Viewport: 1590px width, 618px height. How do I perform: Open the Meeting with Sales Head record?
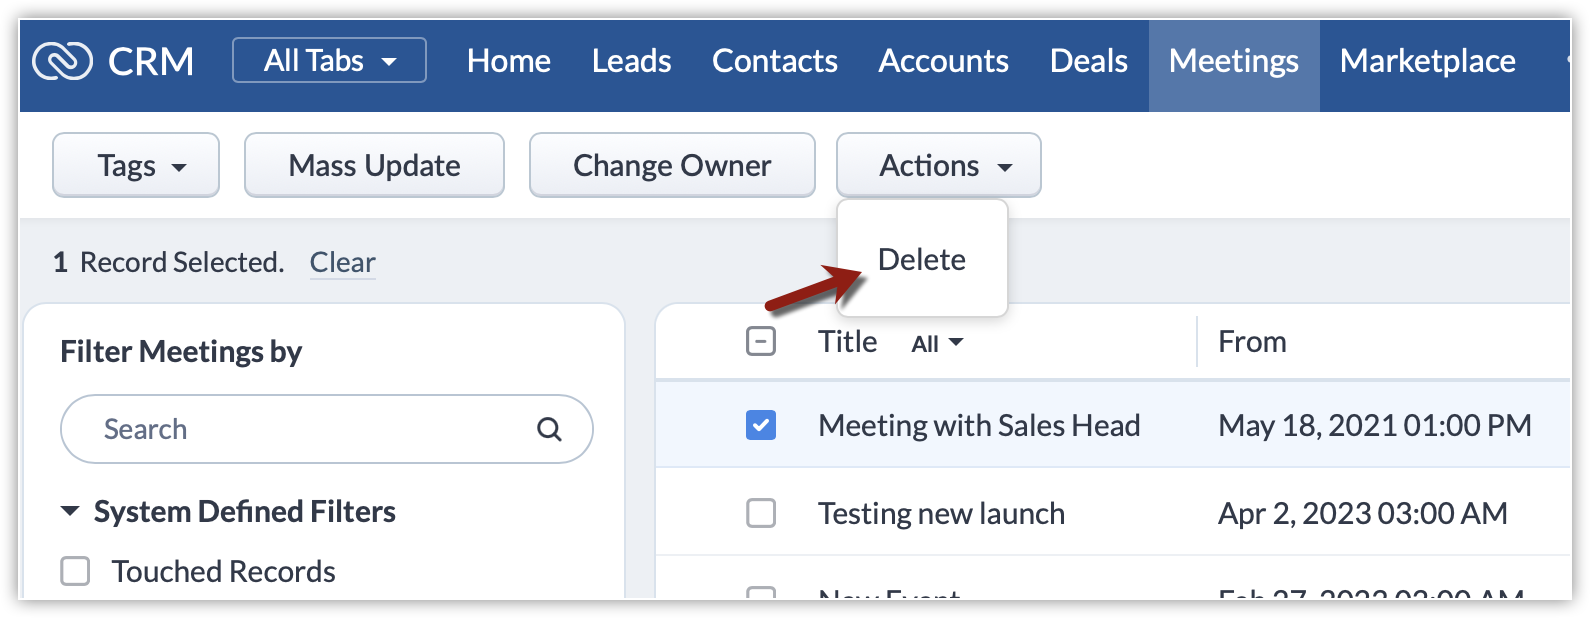coord(978,426)
